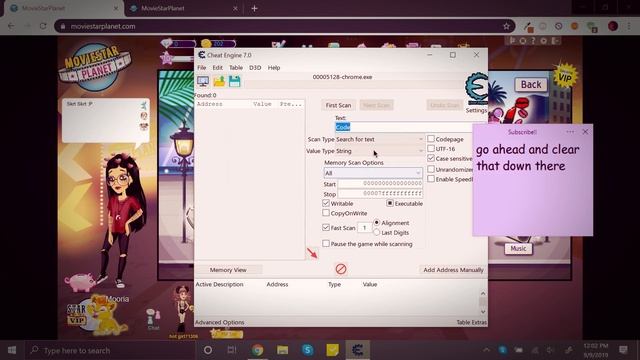Viewport: 640px width, 360px height.
Task: Click the First Scan button
Action: point(338,105)
